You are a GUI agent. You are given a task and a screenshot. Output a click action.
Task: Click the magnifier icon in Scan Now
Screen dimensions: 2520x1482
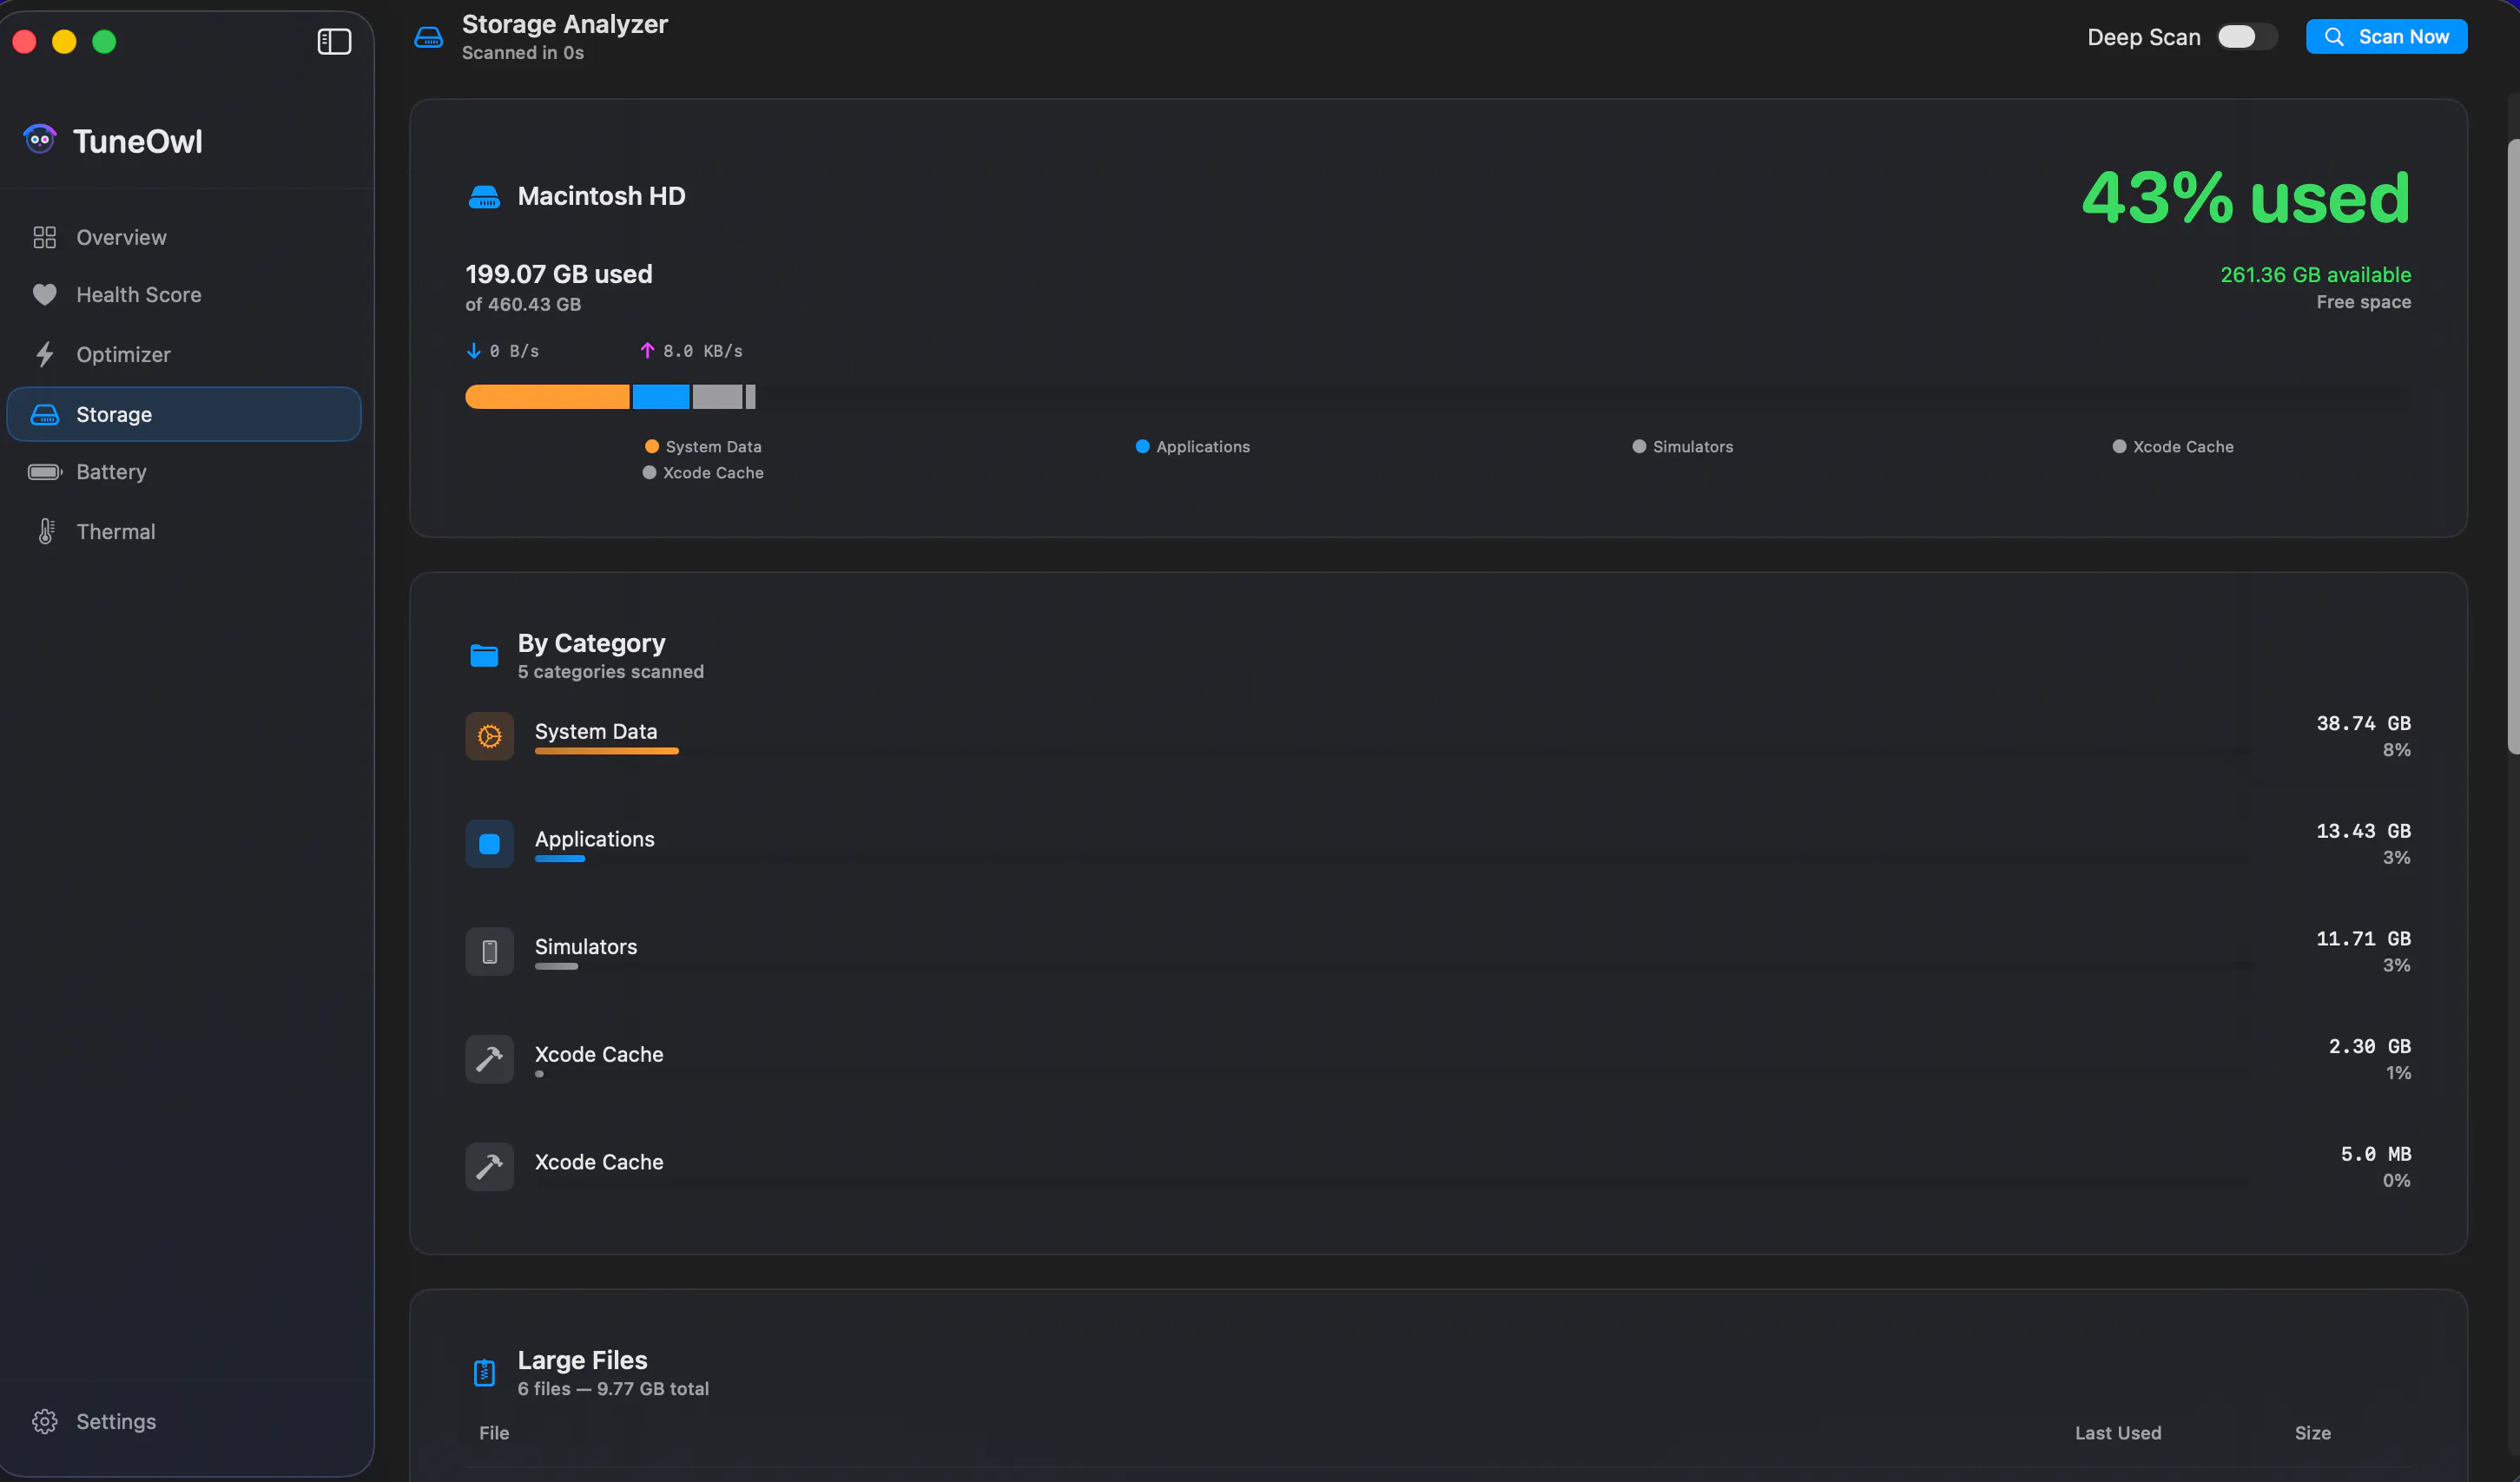click(2334, 37)
